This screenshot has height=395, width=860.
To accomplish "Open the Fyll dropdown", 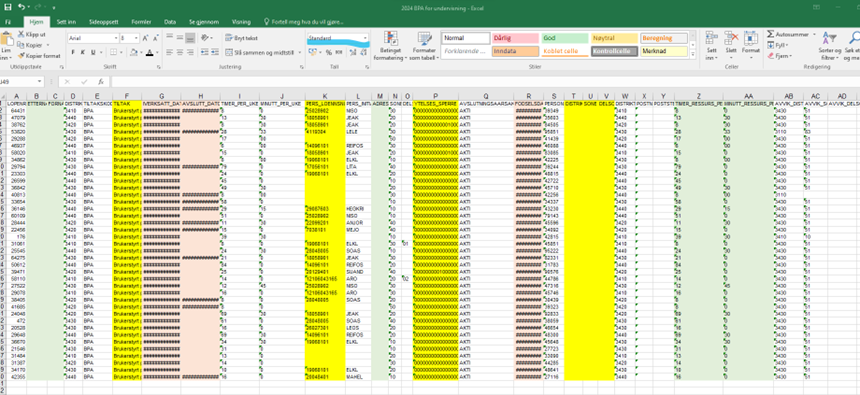I will pyautogui.click(x=778, y=45).
